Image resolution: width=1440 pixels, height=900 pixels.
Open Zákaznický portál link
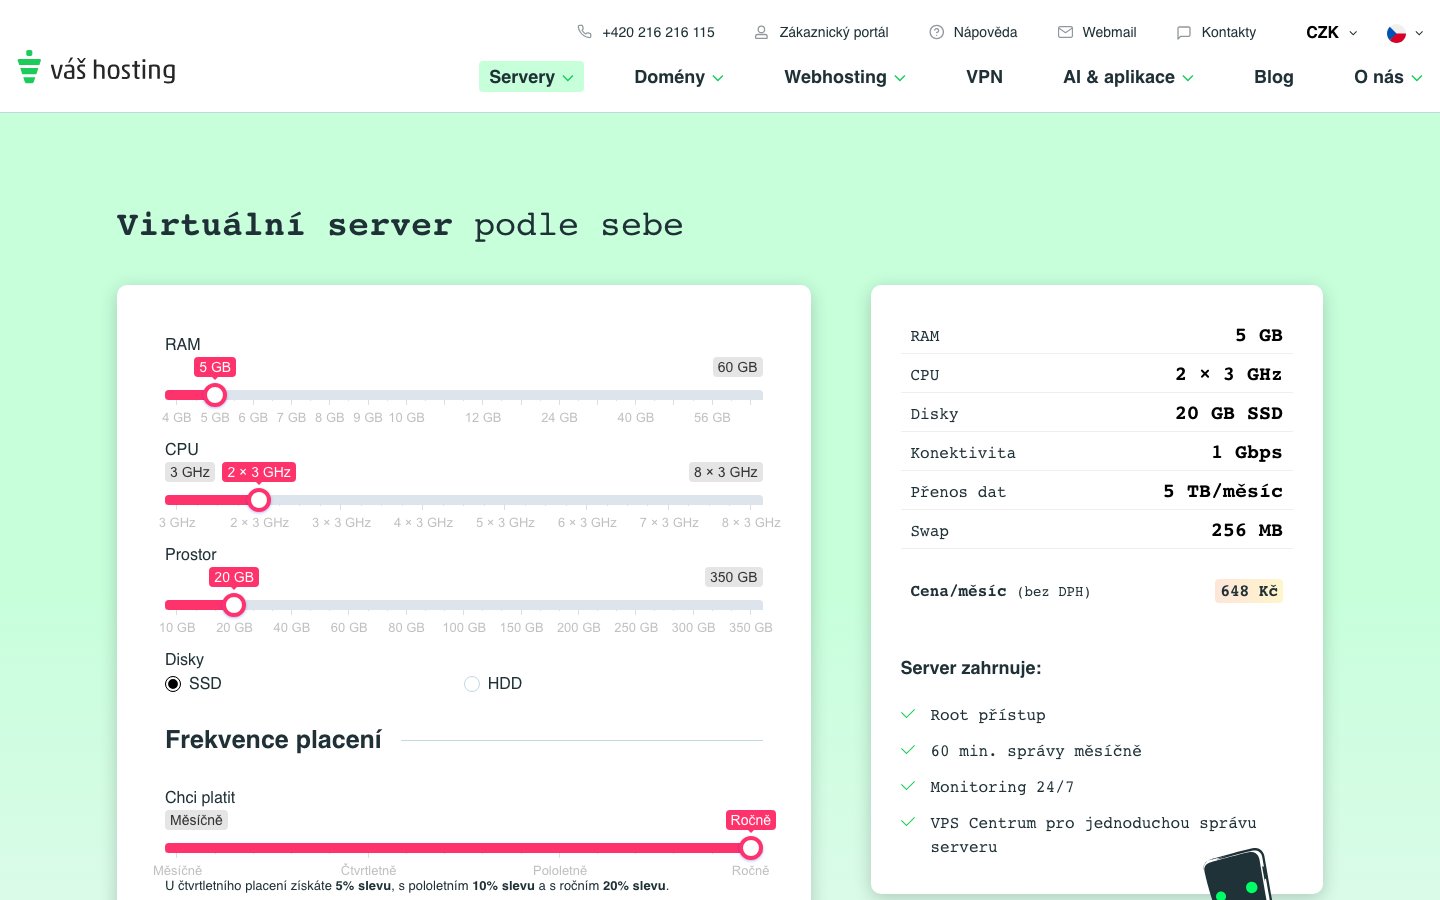click(834, 32)
